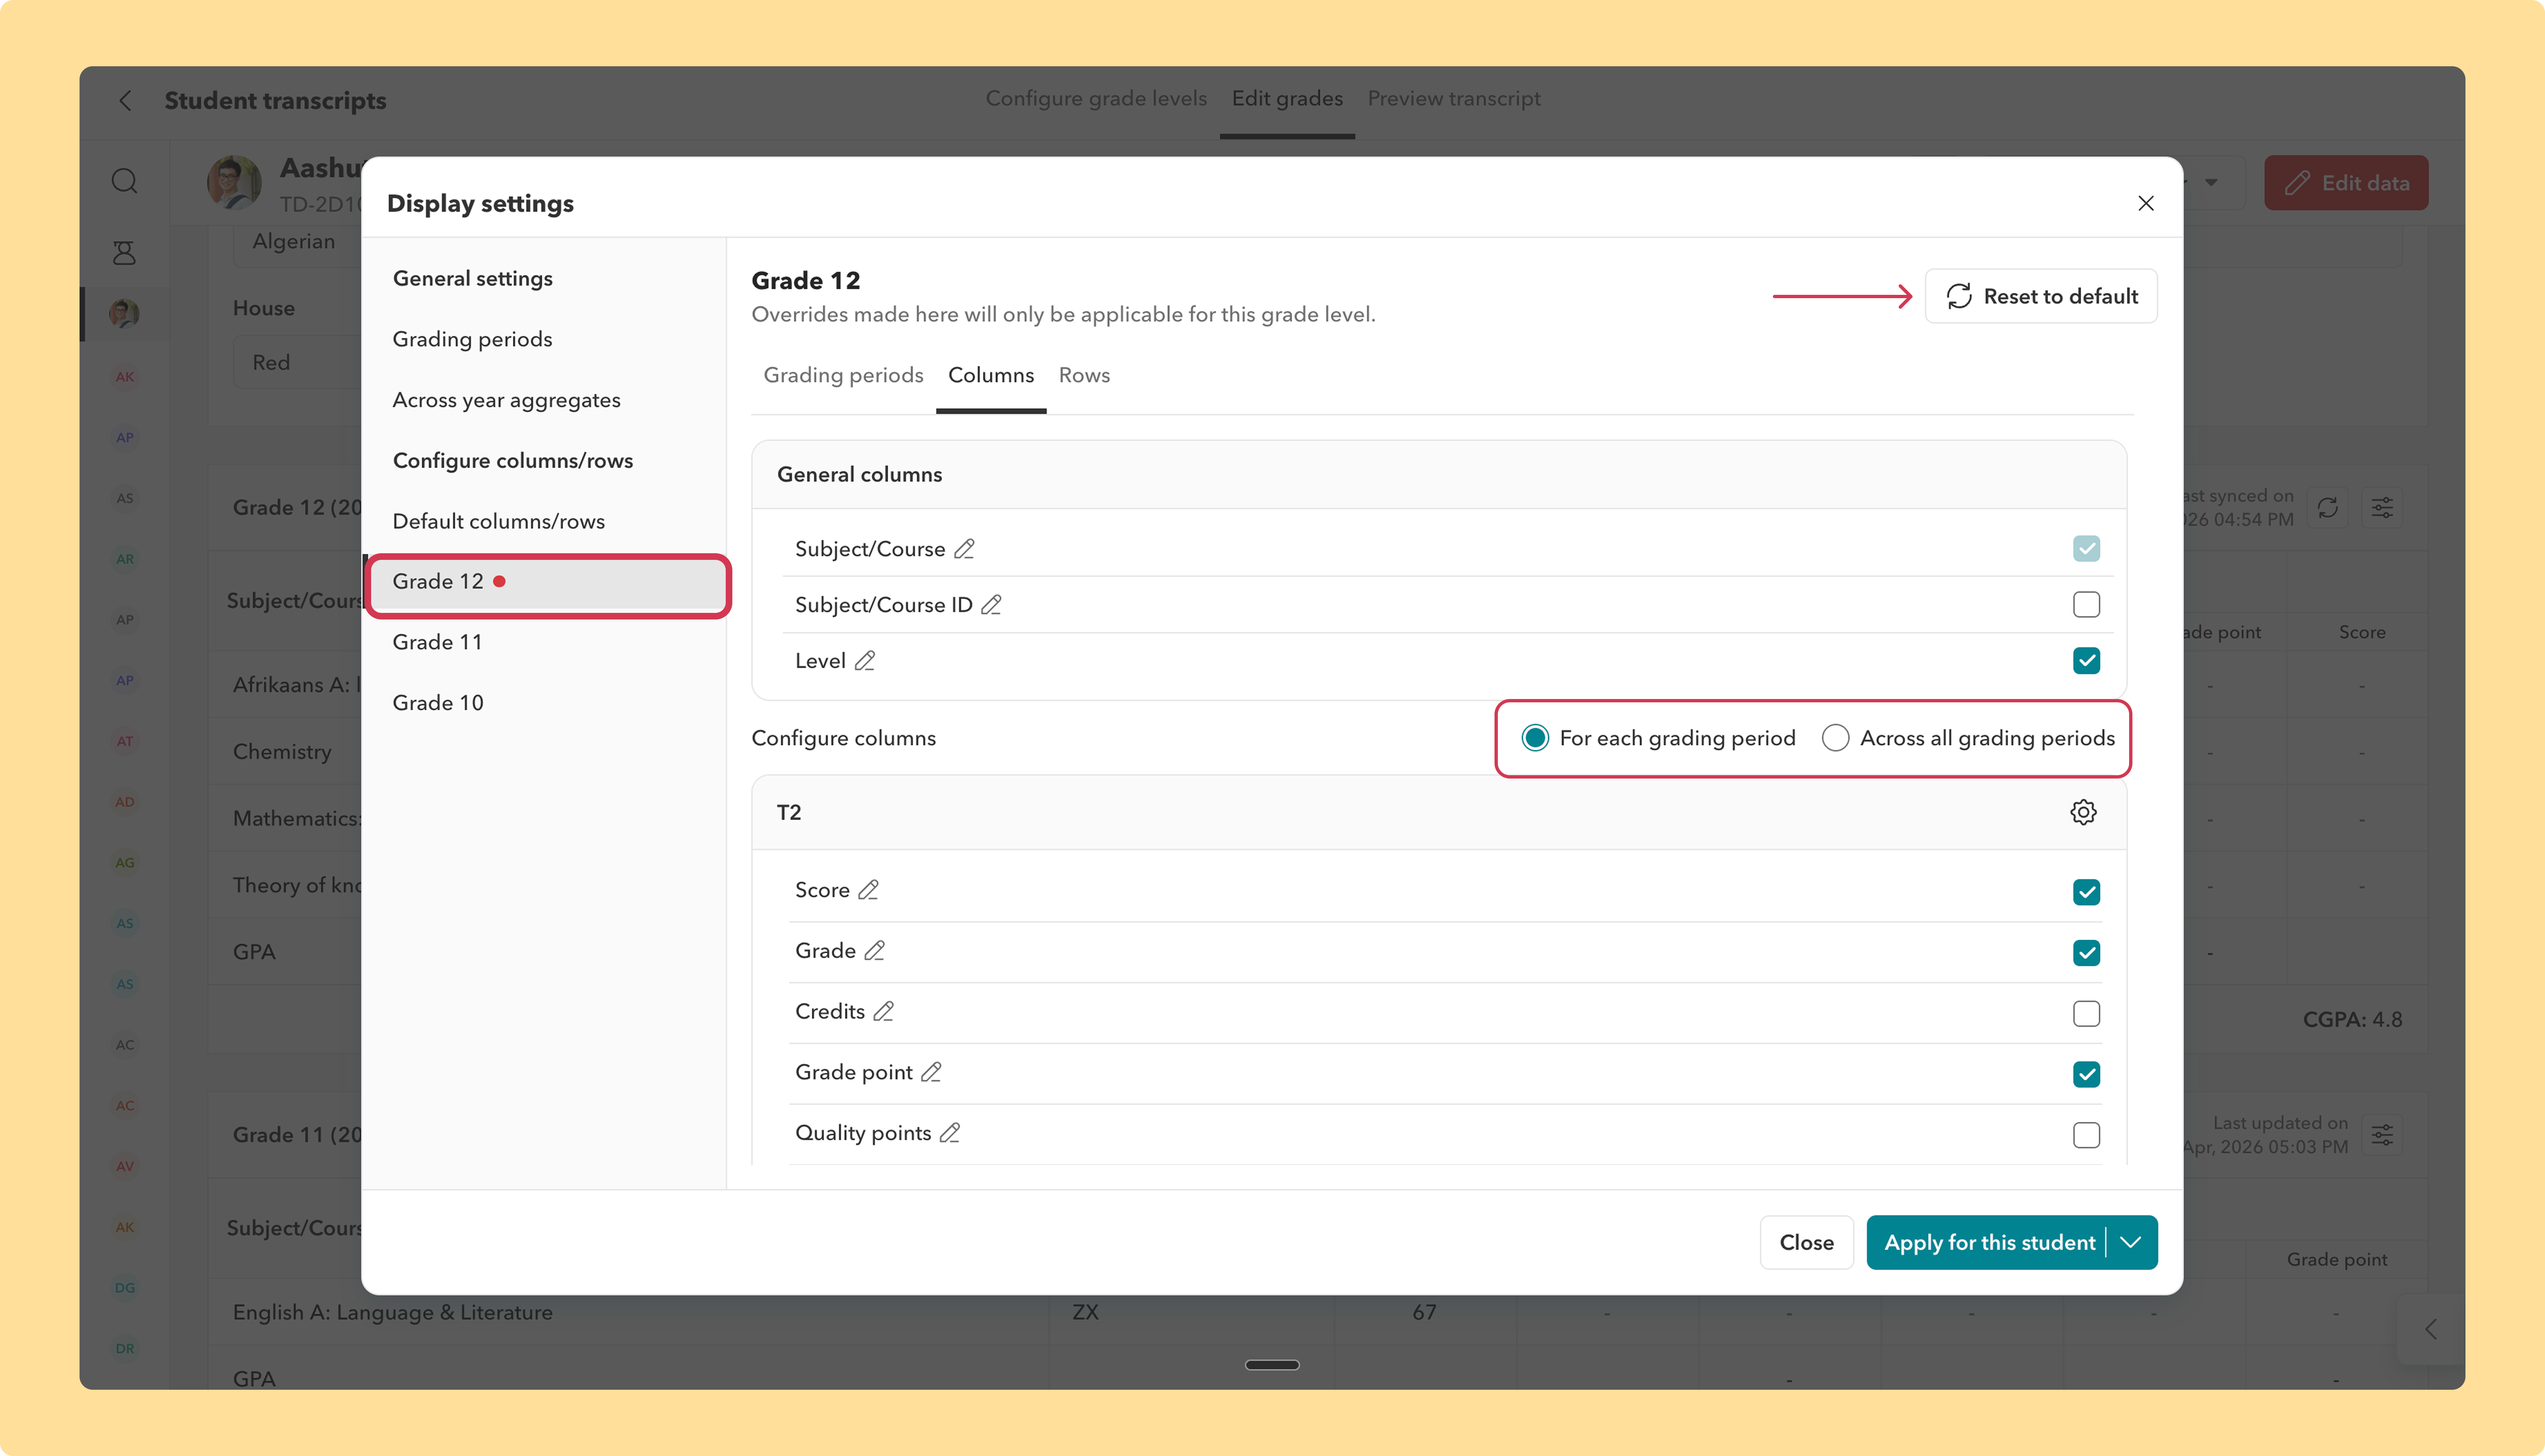Select student AV in the sidebar list
Viewport: 2545px width, 1456px height.
click(124, 1166)
